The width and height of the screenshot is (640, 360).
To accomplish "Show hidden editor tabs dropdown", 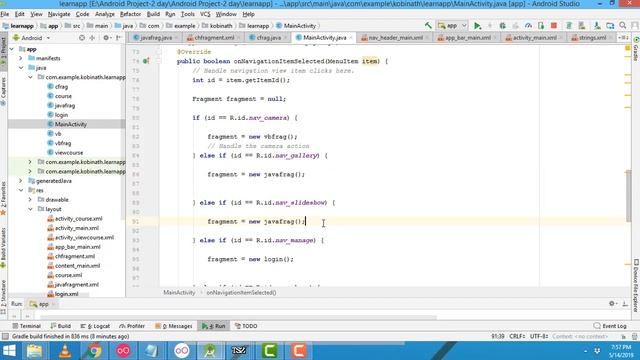I will pyautogui.click(x=622, y=38).
